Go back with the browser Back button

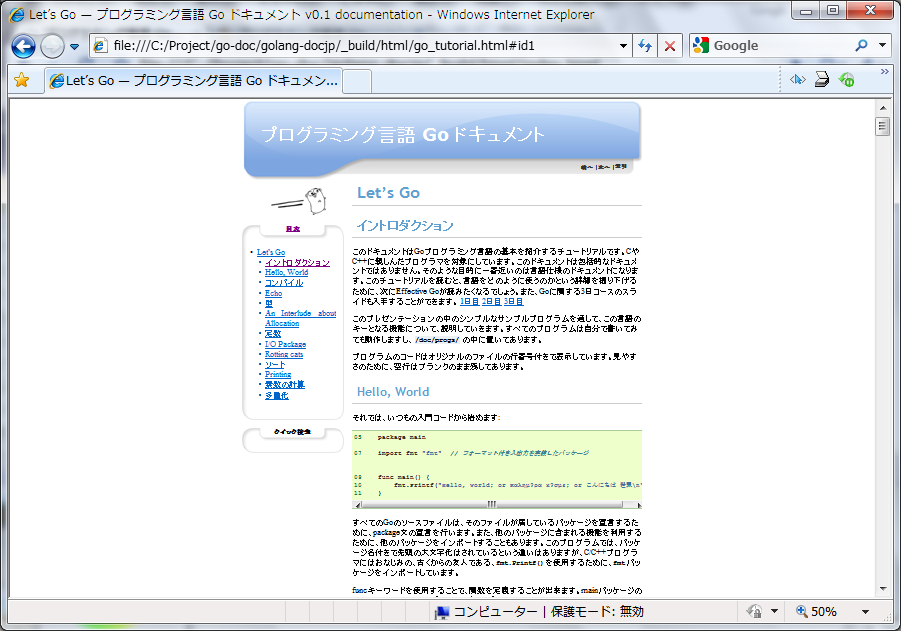[x=24, y=46]
